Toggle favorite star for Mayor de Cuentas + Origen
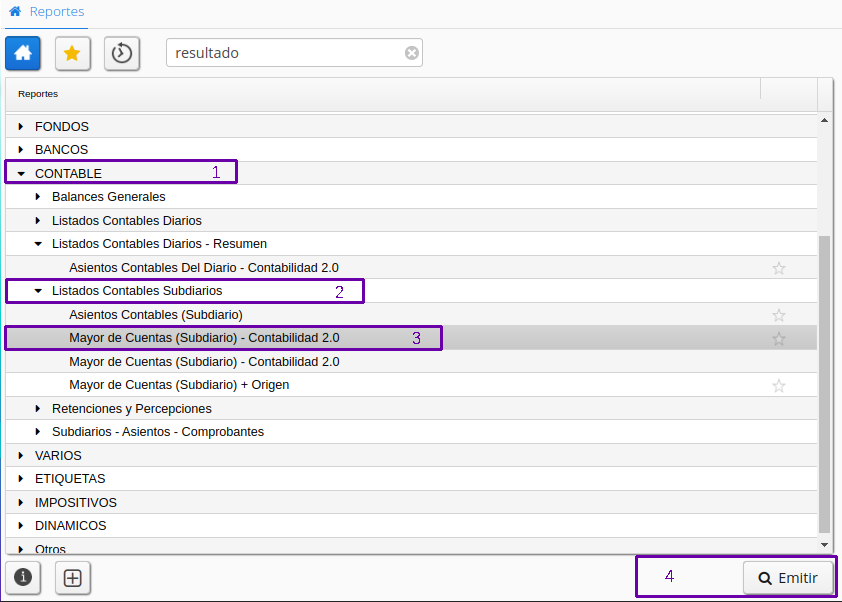The image size is (842, 602). pyautogui.click(x=779, y=386)
